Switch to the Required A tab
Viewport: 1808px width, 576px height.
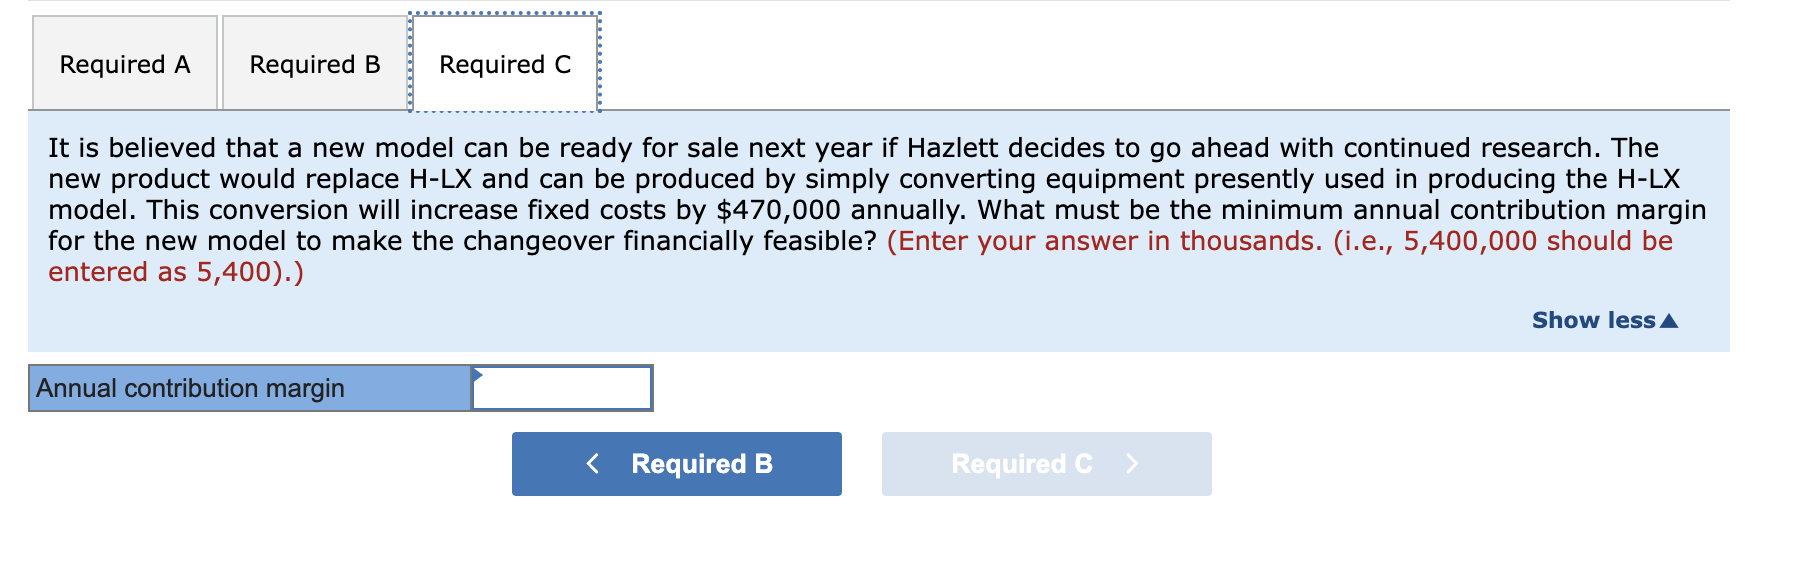[x=125, y=65]
